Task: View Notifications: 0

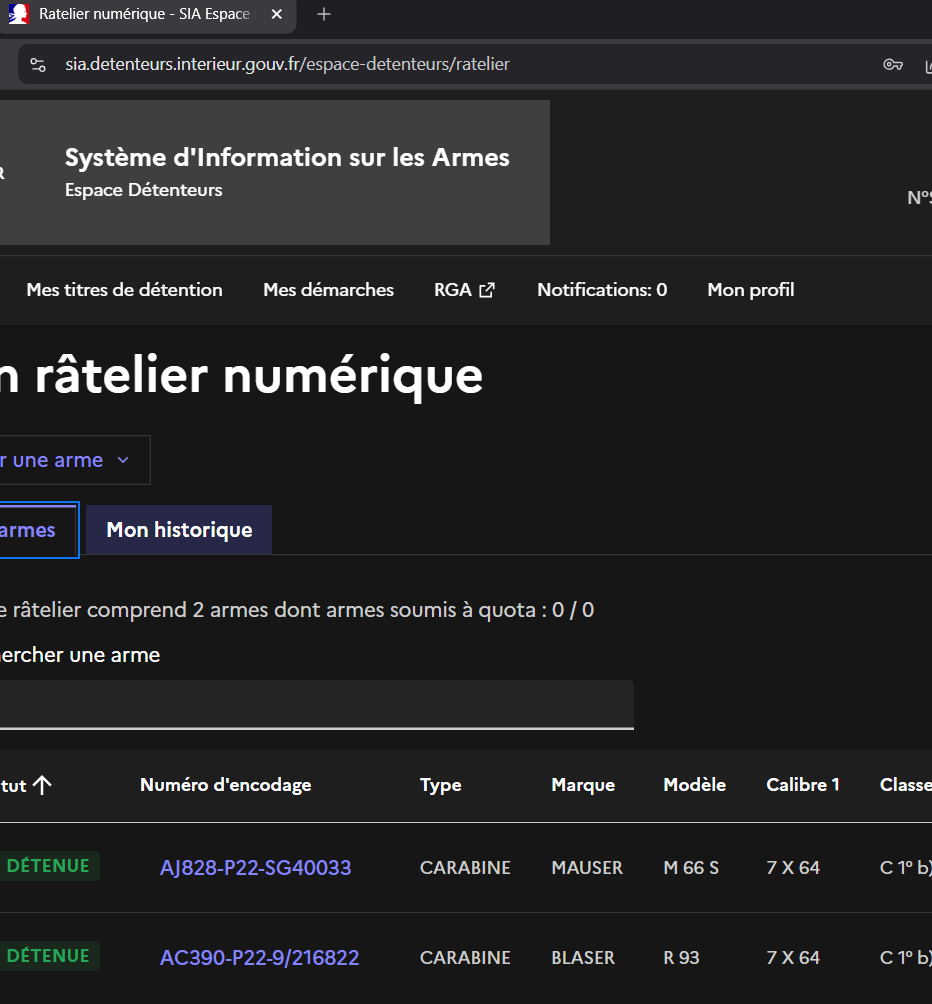Action: (601, 290)
